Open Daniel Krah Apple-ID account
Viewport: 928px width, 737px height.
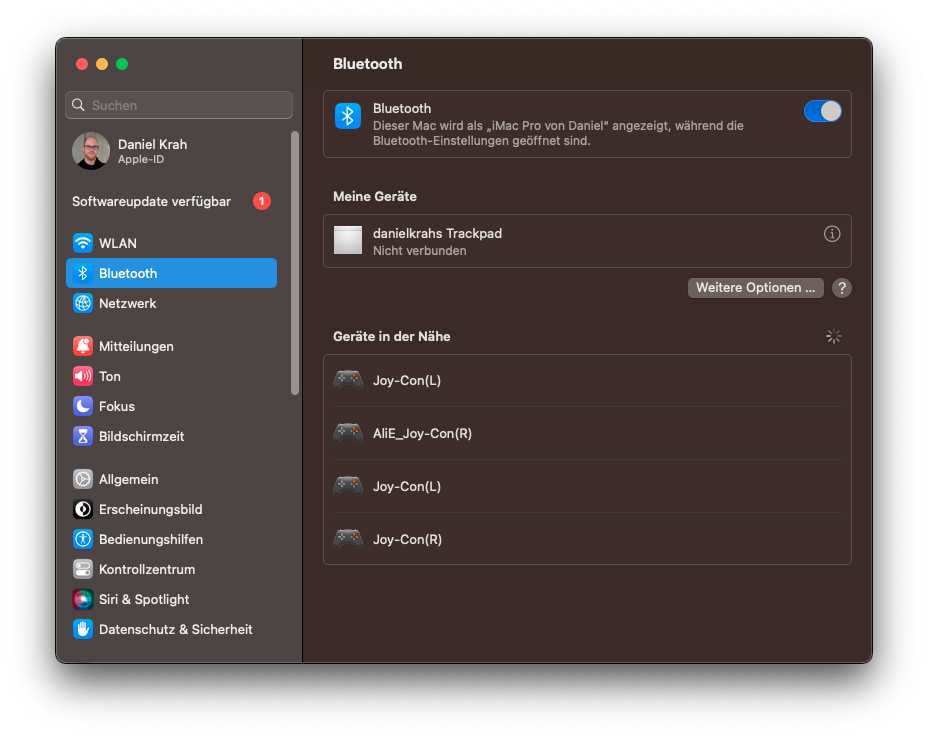click(x=171, y=151)
